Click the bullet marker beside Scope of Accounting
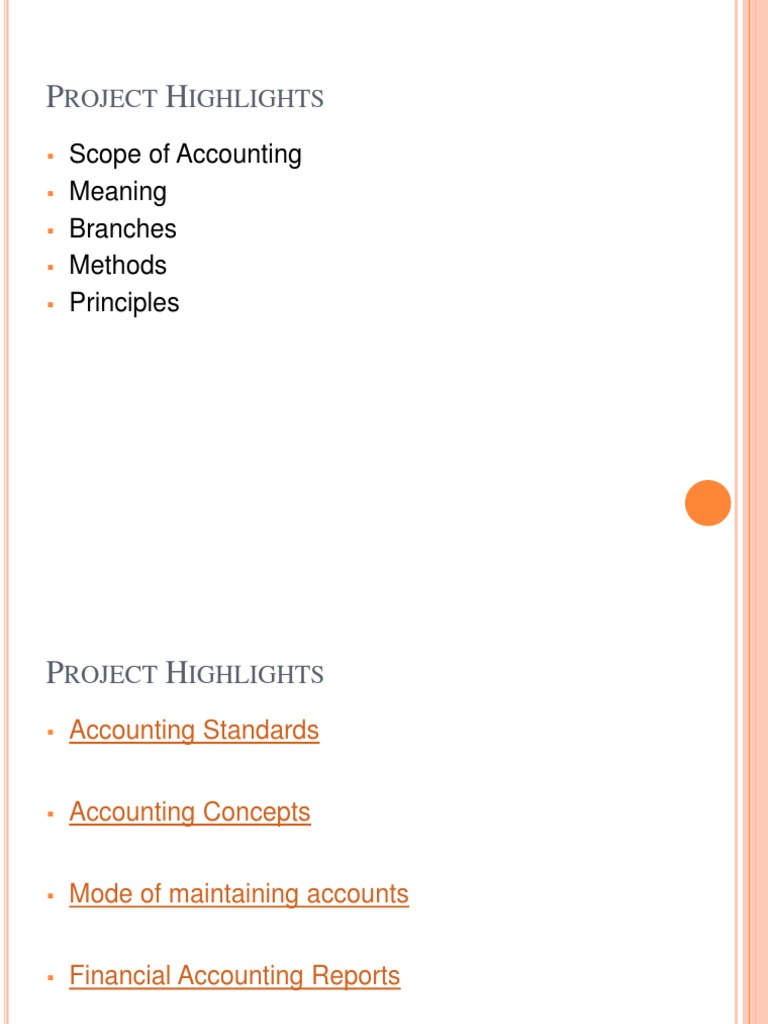This screenshot has width=768, height=1024. 50,156
